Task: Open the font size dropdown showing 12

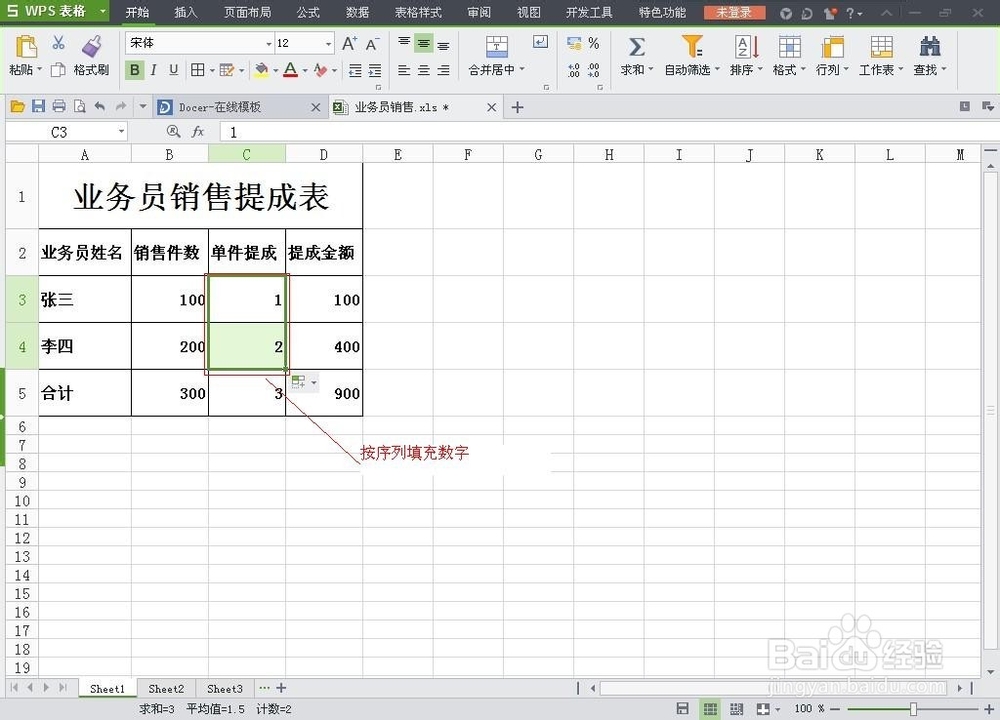Action: click(328, 44)
